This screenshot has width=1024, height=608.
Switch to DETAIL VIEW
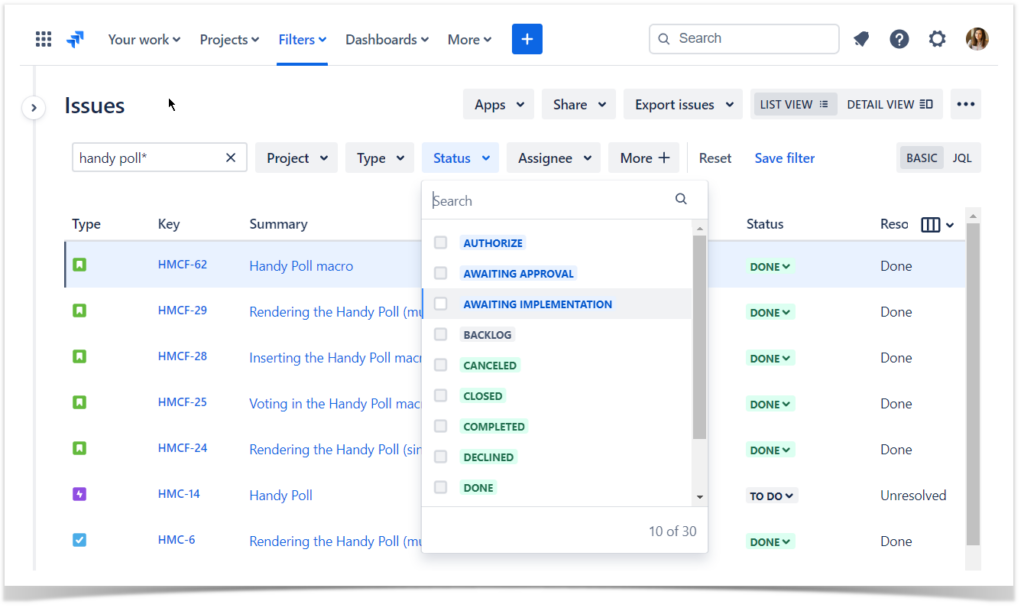(x=889, y=104)
